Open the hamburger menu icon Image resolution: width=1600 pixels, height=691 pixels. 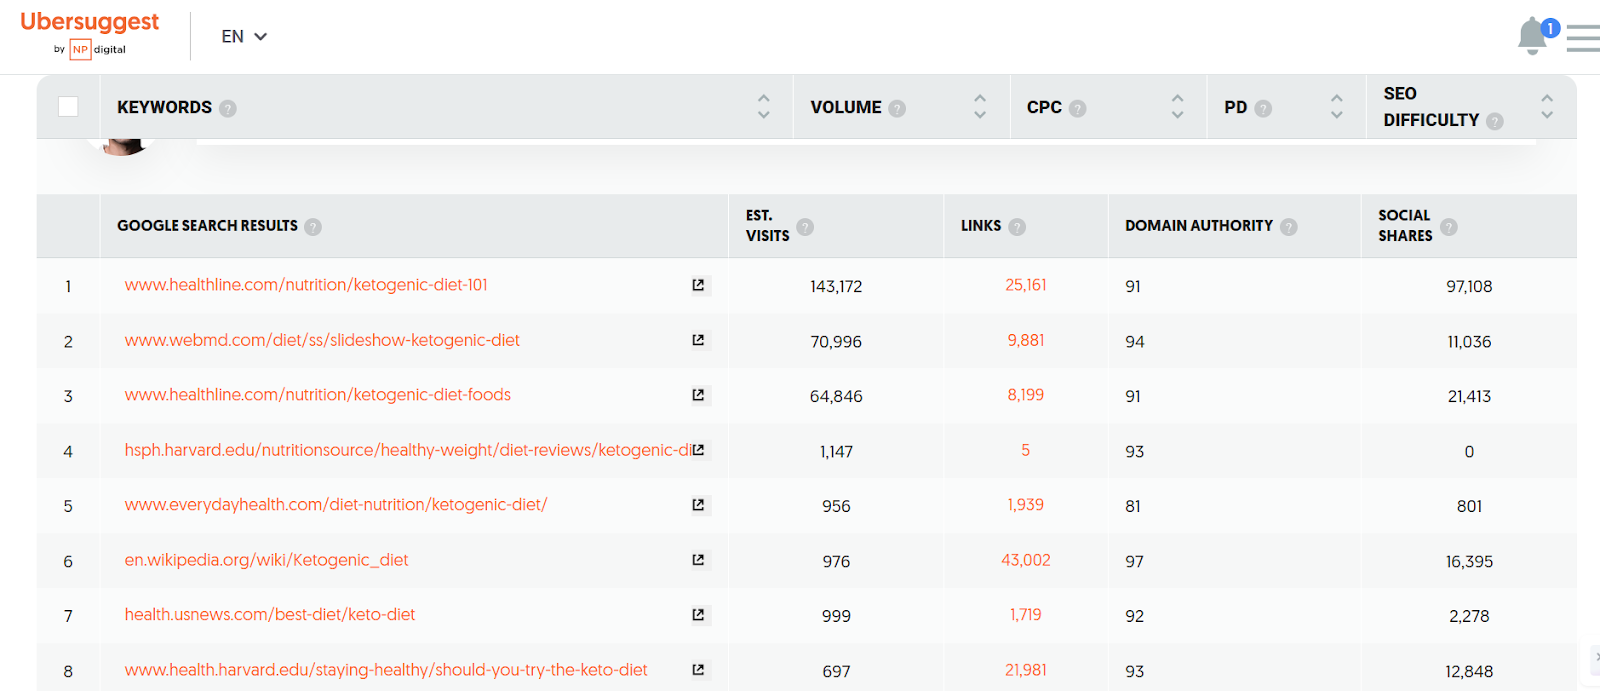coord(1583,38)
